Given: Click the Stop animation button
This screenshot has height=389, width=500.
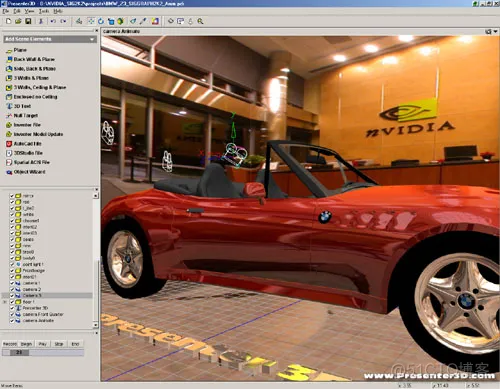Looking at the screenshot, I should [x=59, y=344].
